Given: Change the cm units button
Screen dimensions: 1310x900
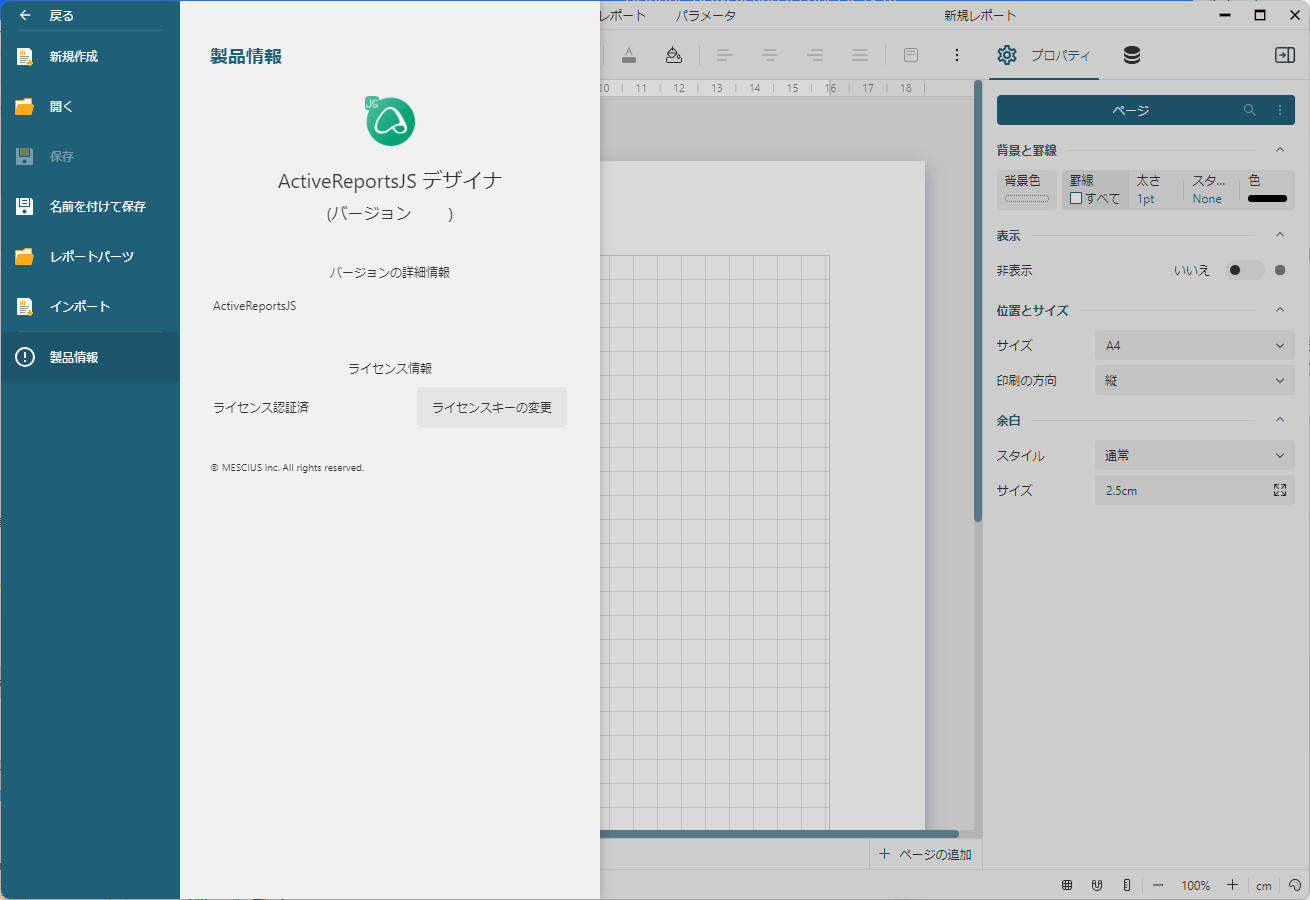Looking at the screenshot, I should 1264,885.
